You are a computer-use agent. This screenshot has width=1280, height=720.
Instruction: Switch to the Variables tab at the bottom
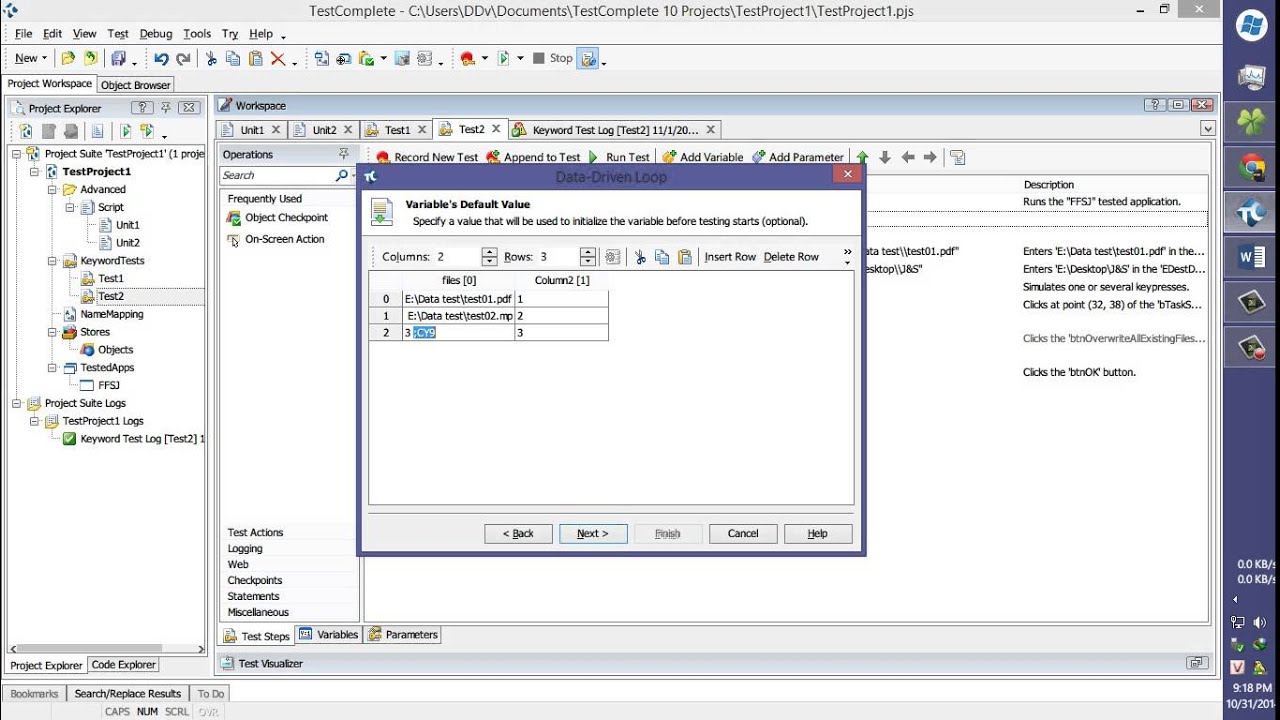click(x=328, y=635)
